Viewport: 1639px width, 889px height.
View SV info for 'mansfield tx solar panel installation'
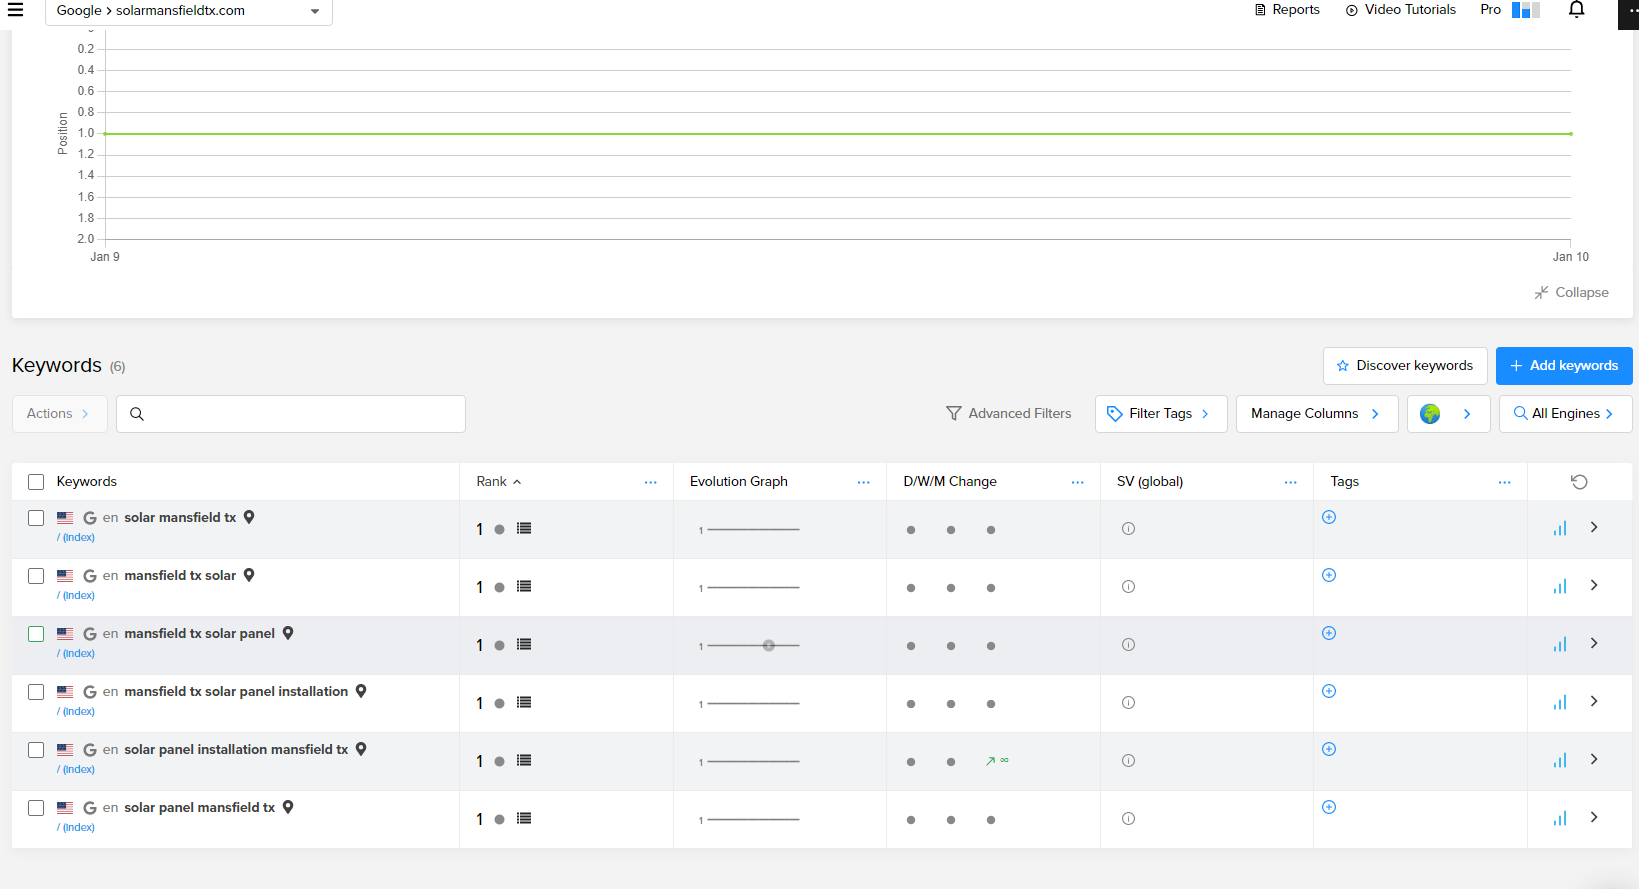[1128, 703]
